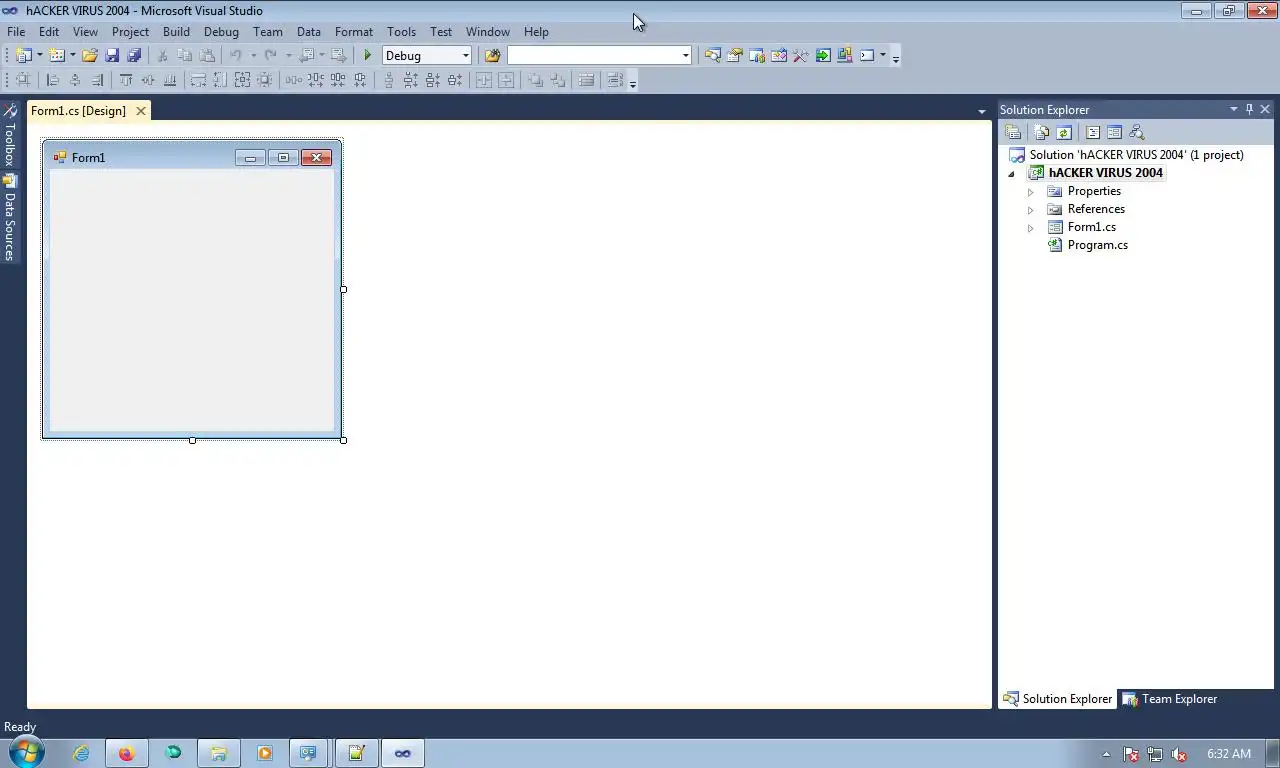Toggle auto-hide pin on Solution Explorer
Screen dimensions: 1280x768
[x=1249, y=109]
